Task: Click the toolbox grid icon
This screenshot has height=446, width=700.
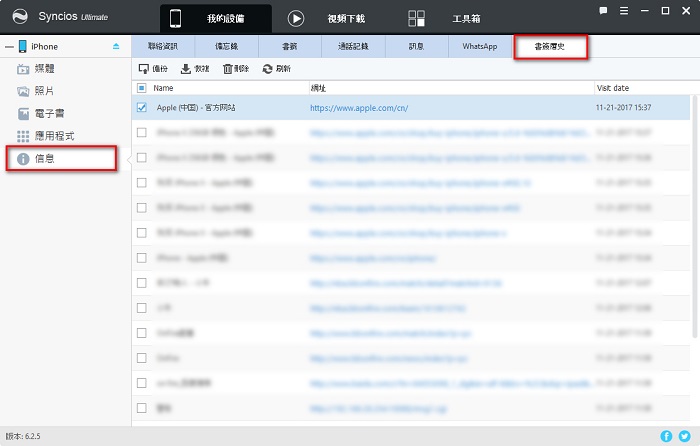Action: click(417, 18)
